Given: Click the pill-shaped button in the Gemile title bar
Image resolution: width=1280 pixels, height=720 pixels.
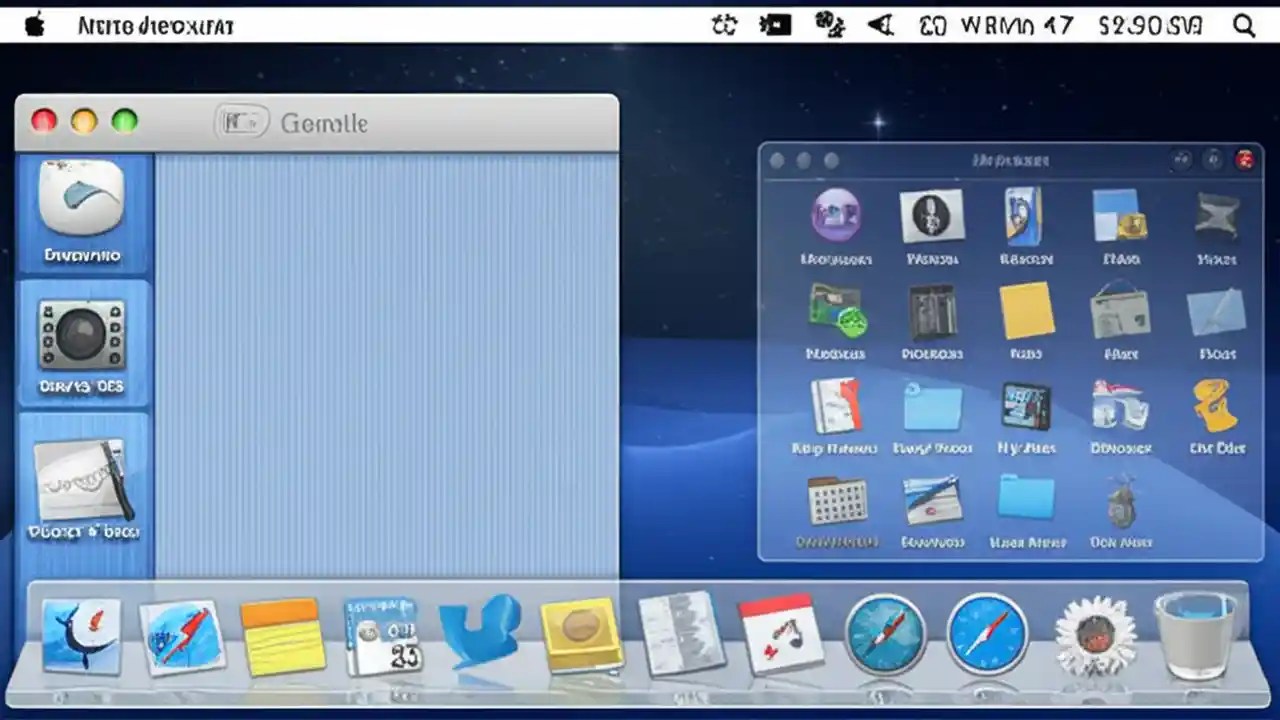Looking at the screenshot, I should pyautogui.click(x=241, y=122).
